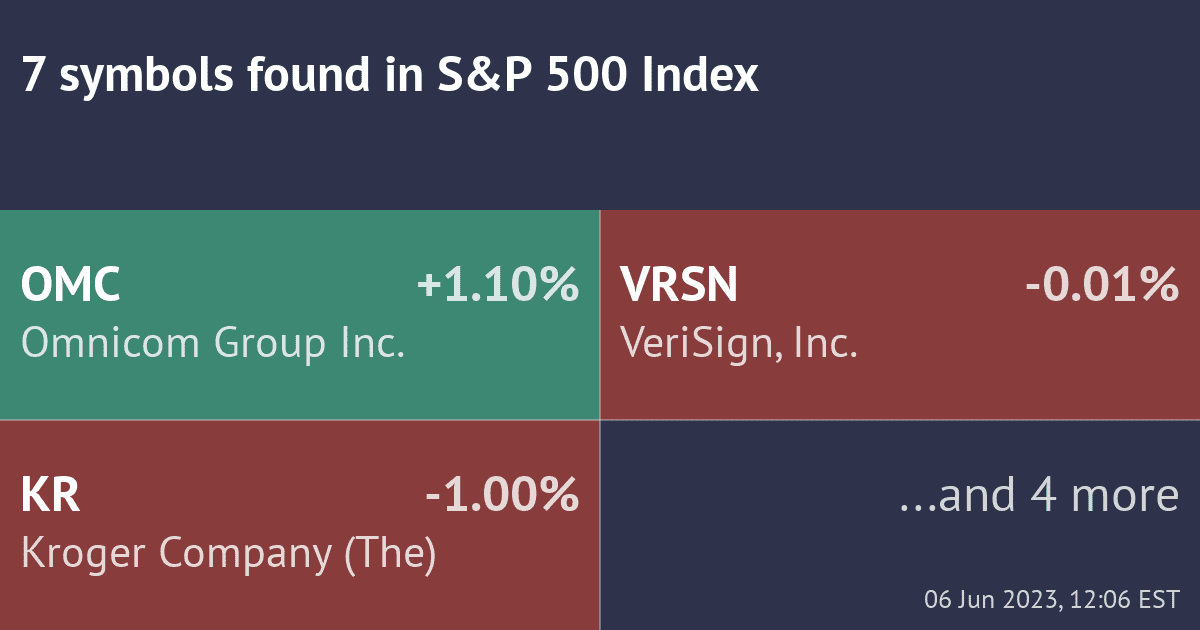The image size is (1200, 630).
Task: Open the VRSN ticker symbol
Action: [x=679, y=286]
